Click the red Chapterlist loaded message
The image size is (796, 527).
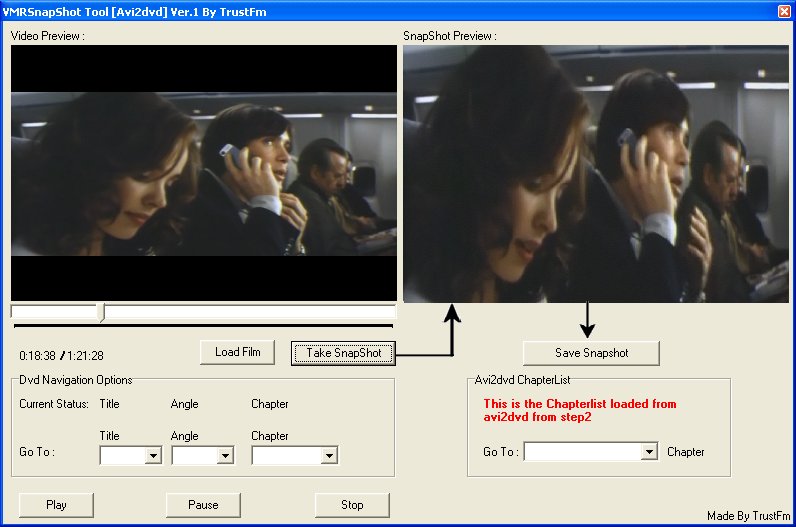[x=580, y=410]
